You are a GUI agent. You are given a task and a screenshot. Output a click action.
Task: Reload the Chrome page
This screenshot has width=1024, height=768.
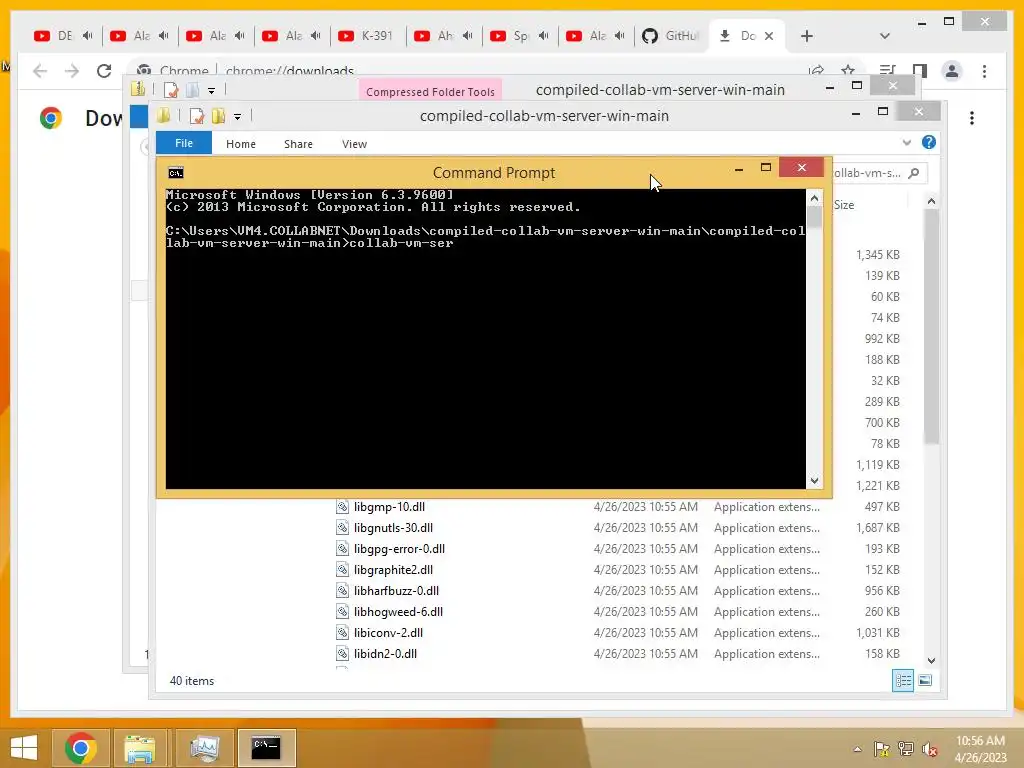(x=104, y=71)
